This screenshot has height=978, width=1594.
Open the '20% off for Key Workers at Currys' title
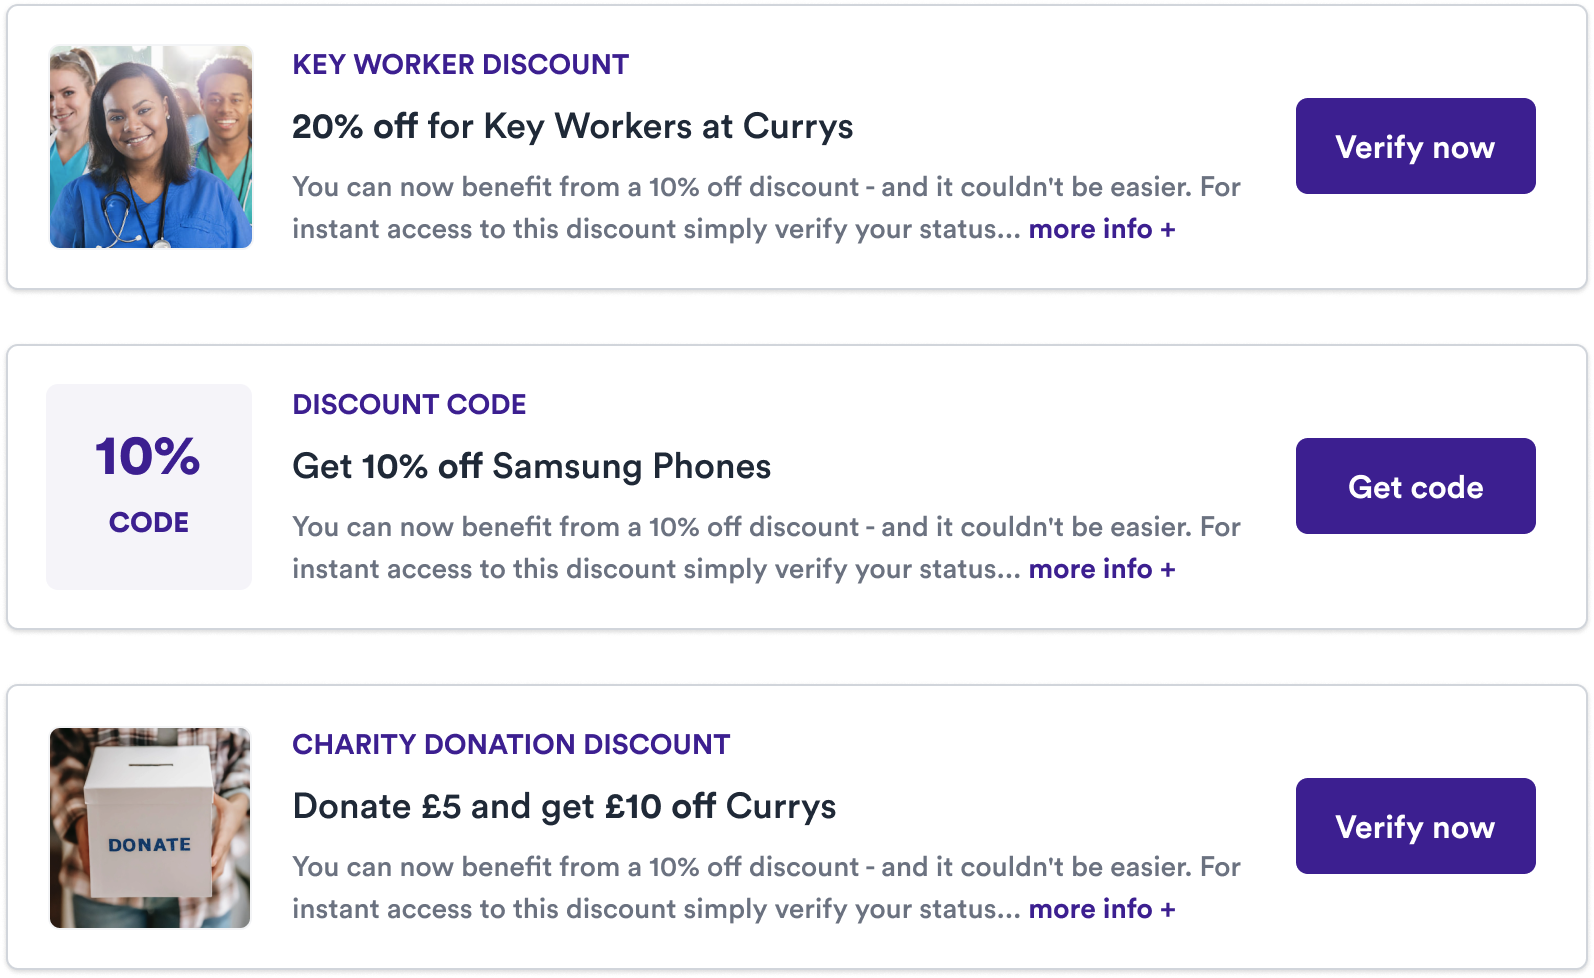[x=572, y=127]
